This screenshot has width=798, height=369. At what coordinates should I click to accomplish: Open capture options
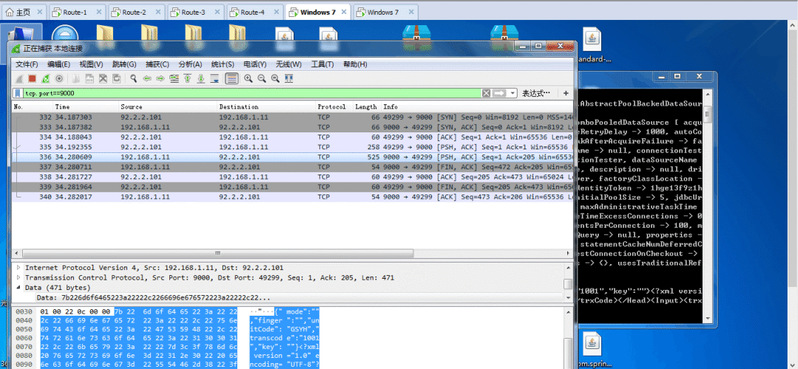[x=59, y=79]
